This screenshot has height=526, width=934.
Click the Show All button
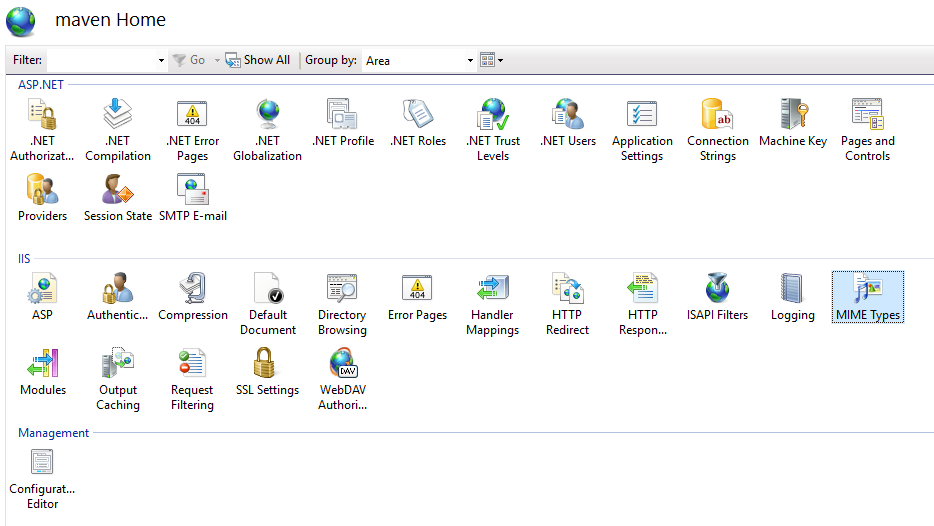tap(258, 60)
